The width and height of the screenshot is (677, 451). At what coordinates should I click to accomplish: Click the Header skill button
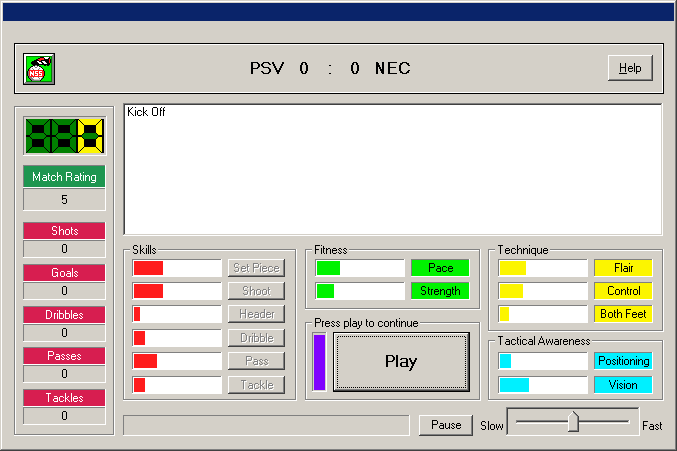pyautogui.click(x=256, y=314)
